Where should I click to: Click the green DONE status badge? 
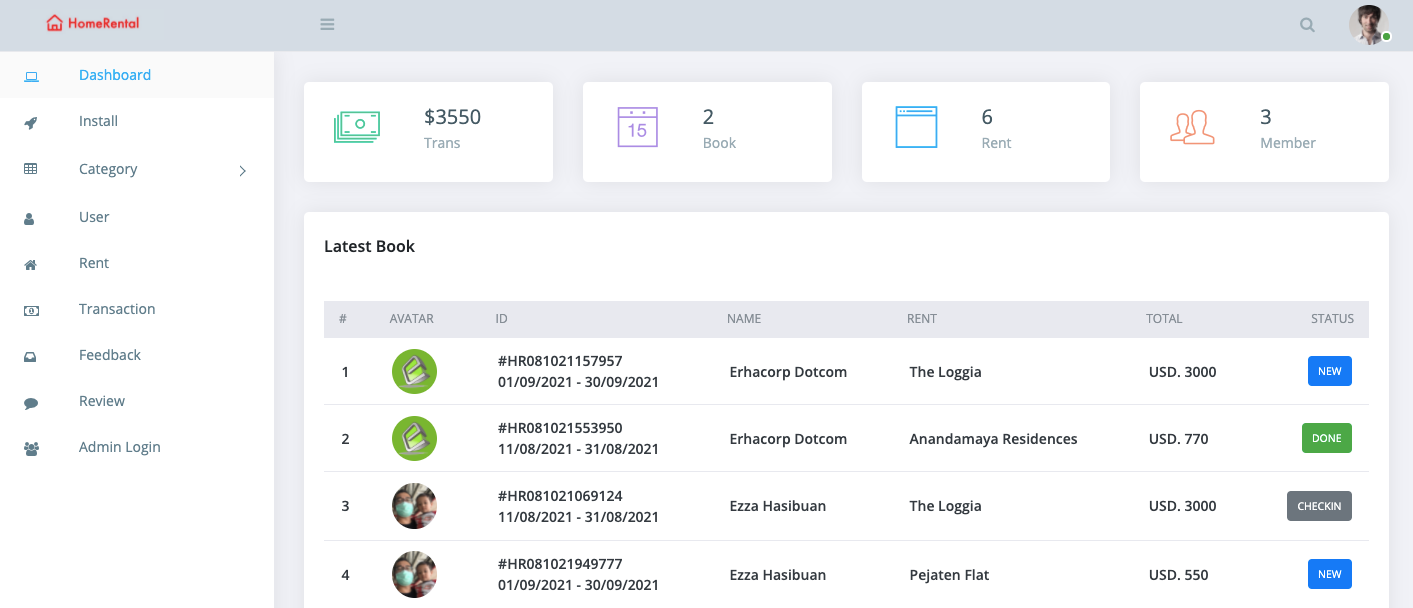pyautogui.click(x=1327, y=438)
